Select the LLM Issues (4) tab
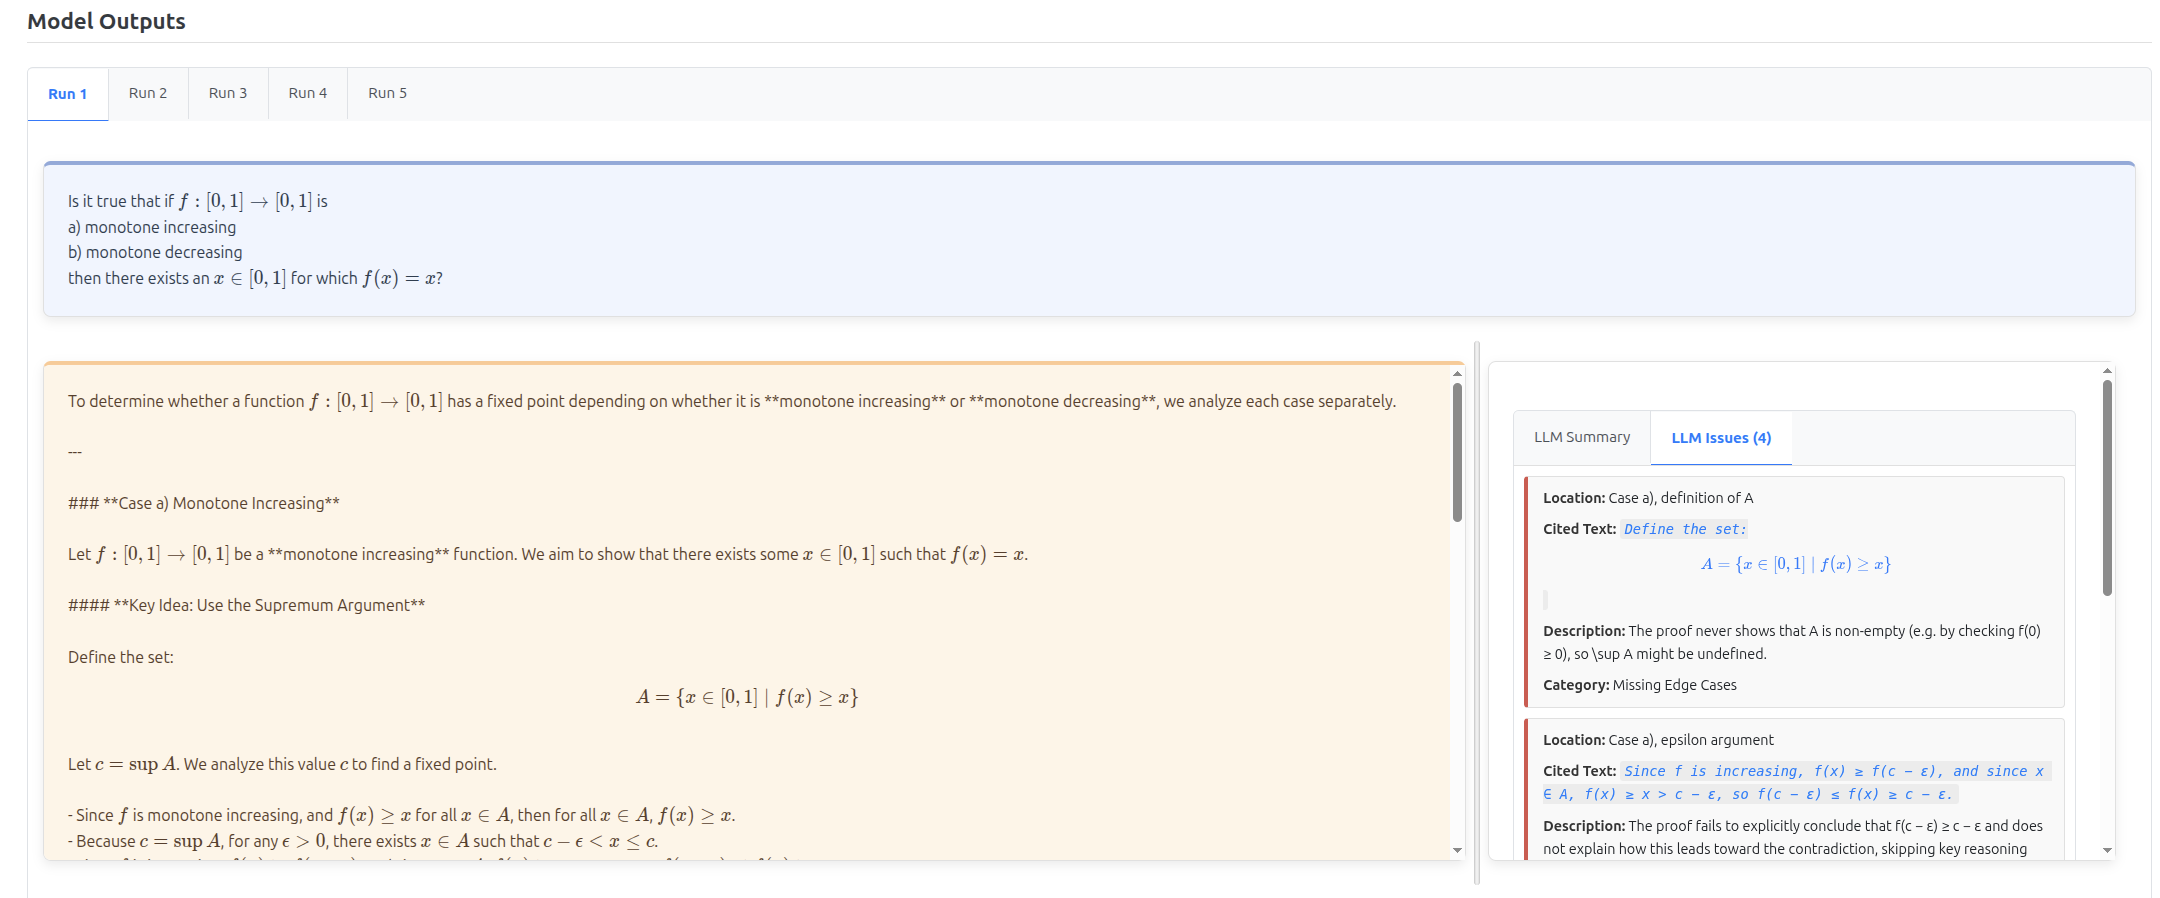The height and width of the screenshot is (898, 2160). (1721, 438)
